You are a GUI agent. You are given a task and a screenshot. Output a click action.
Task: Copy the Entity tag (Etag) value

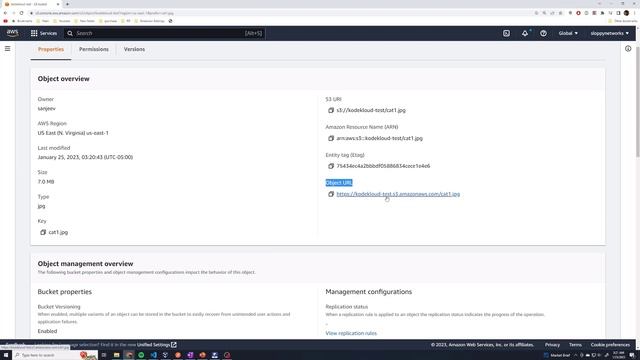[x=331, y=166]
